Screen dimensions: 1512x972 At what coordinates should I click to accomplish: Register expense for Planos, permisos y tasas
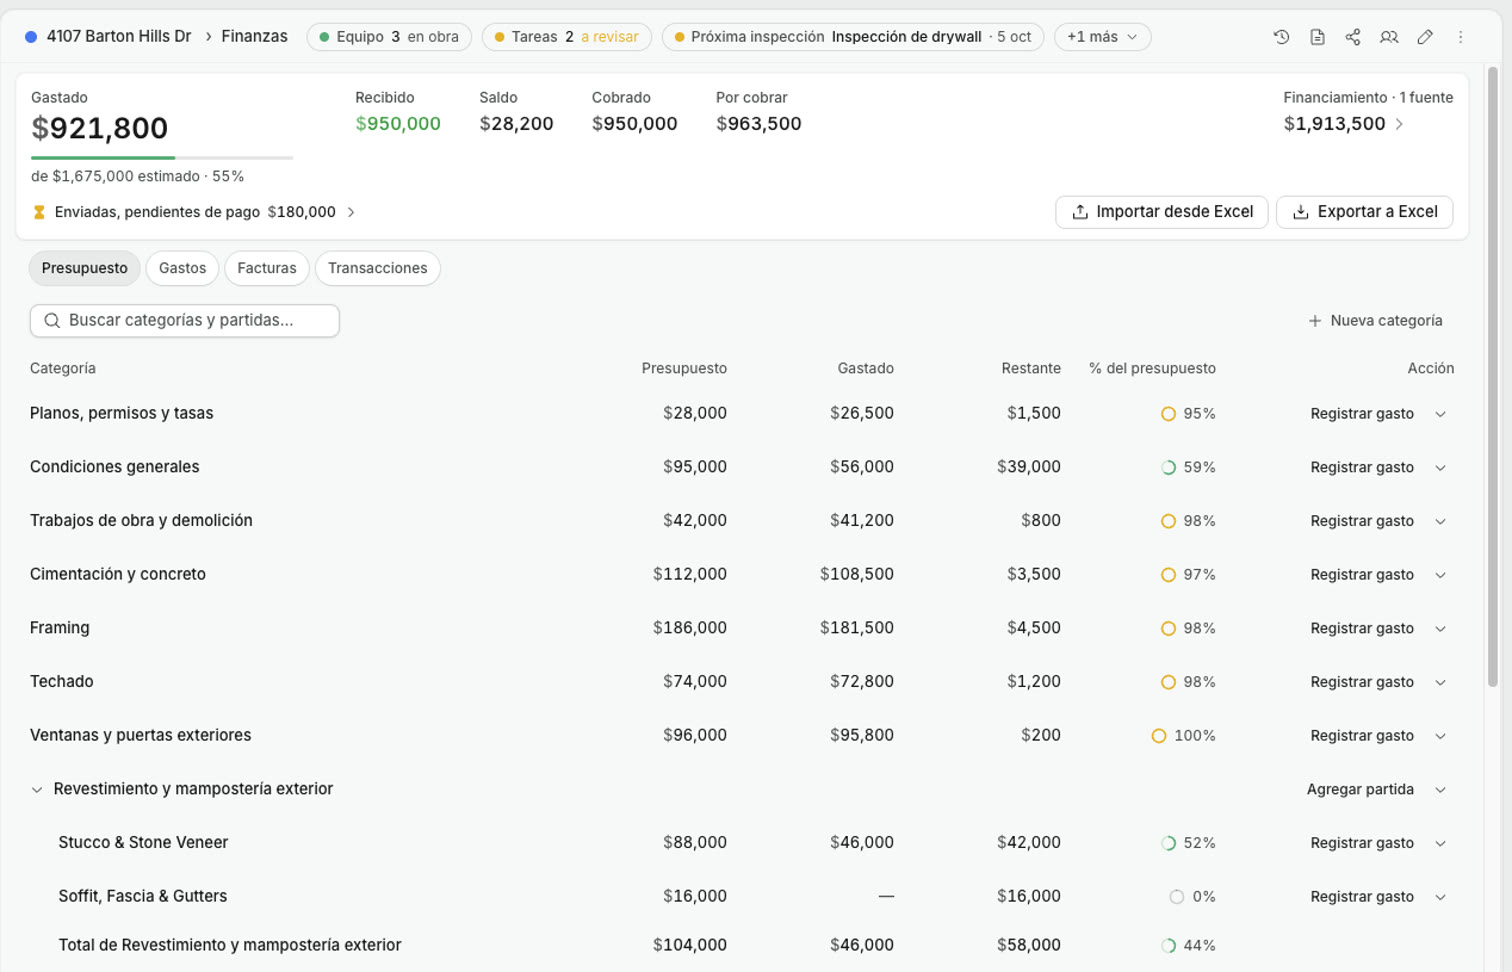[x=1362, y=414]
